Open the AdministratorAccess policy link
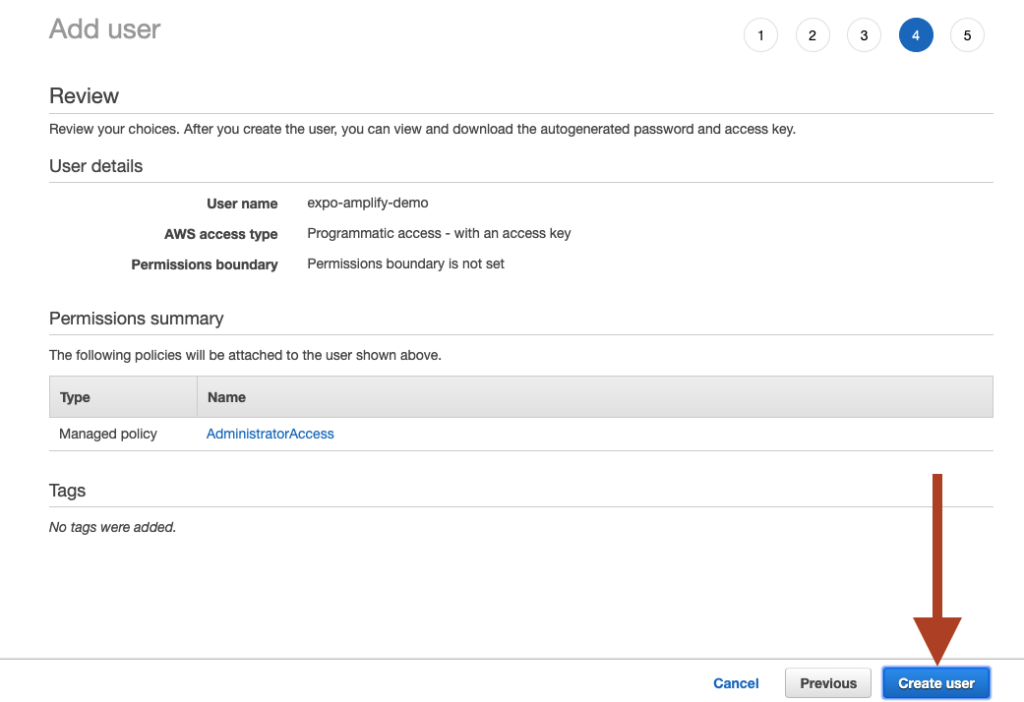 click(x=270, y=434)
